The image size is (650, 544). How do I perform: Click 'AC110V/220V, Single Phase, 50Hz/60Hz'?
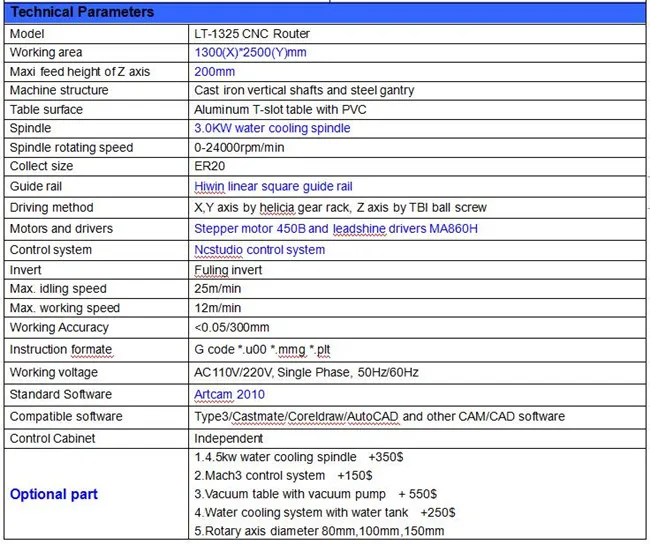(306, 372)
